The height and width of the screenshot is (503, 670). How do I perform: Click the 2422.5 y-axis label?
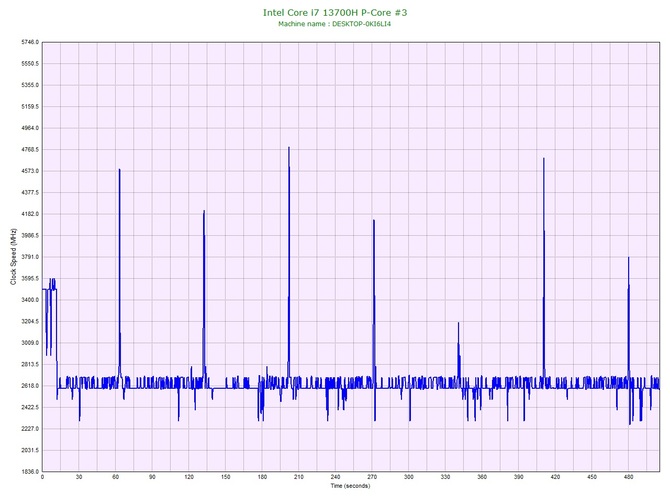click(30, 407)
